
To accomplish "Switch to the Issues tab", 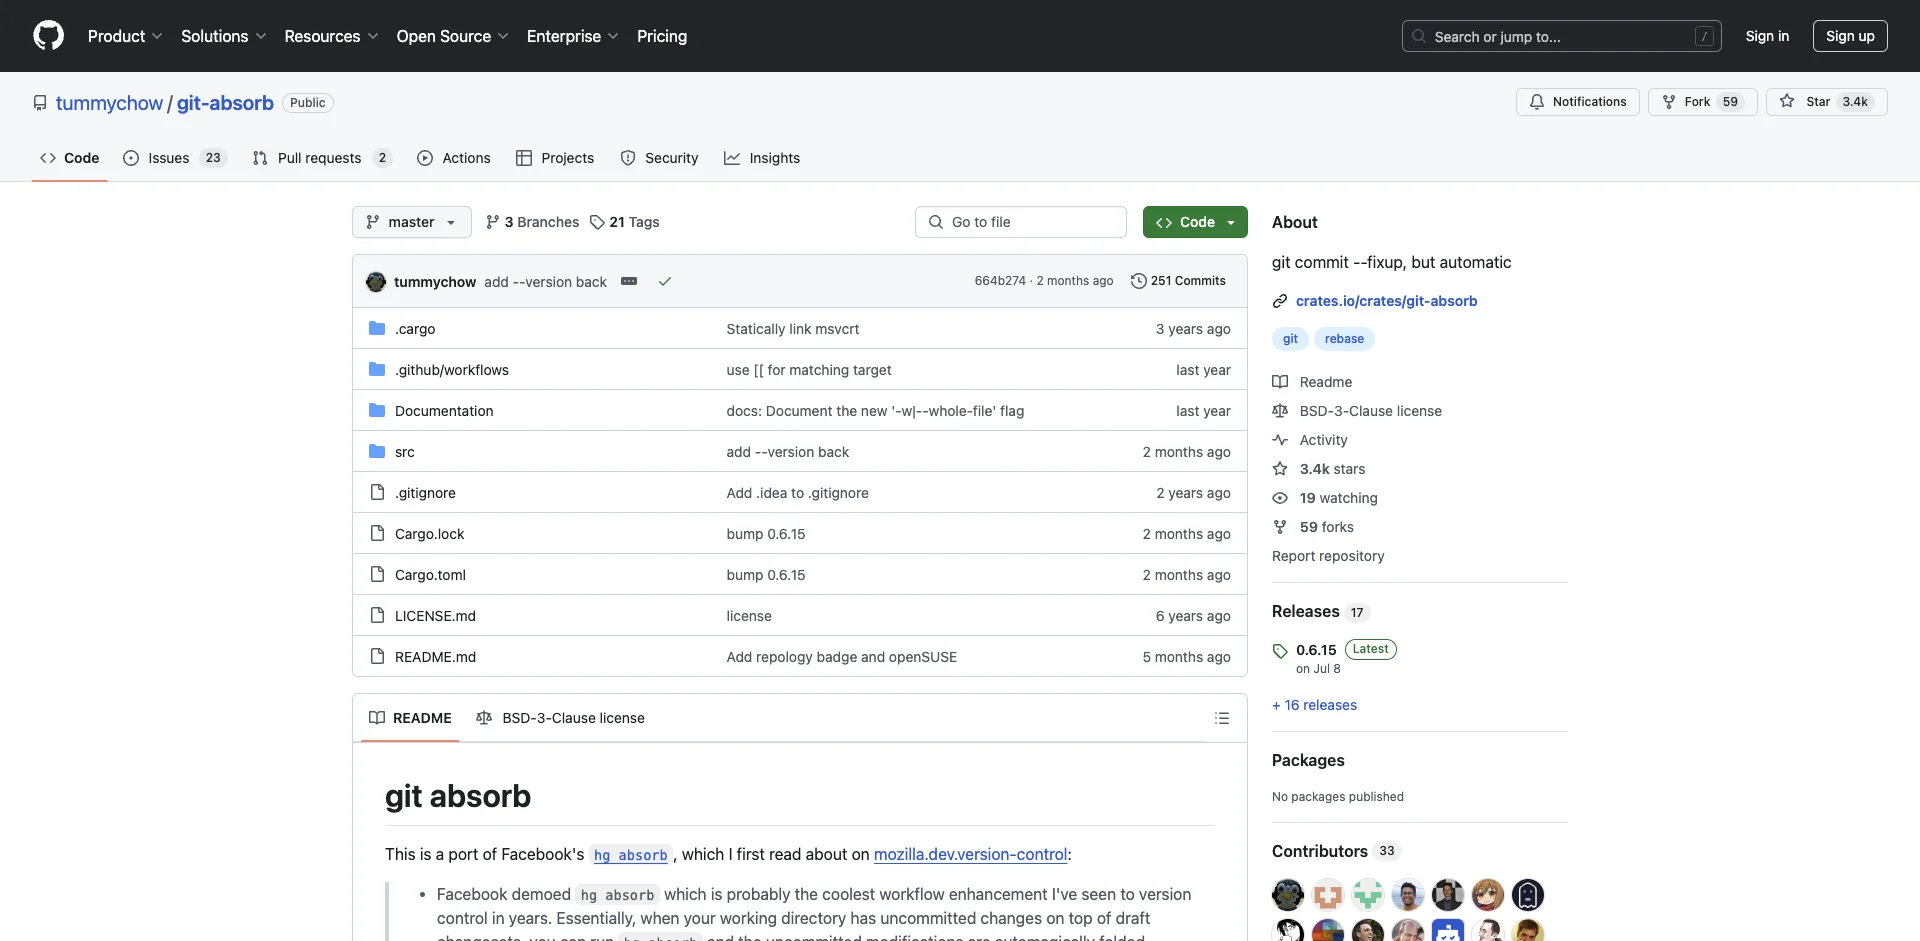I will [175, 158].
